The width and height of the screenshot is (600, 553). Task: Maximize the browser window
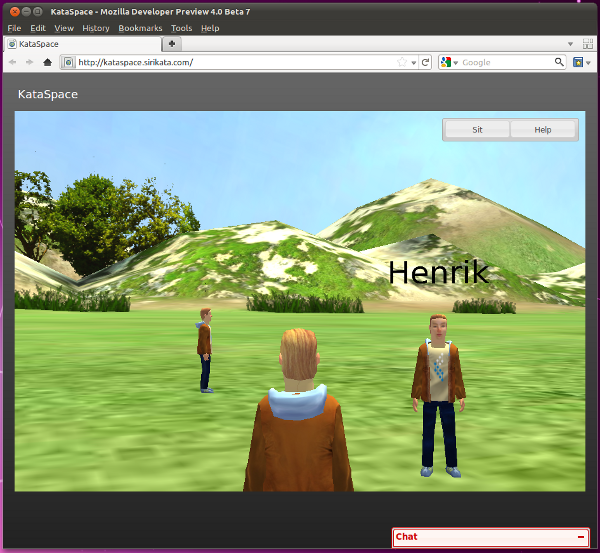[38, 11]
